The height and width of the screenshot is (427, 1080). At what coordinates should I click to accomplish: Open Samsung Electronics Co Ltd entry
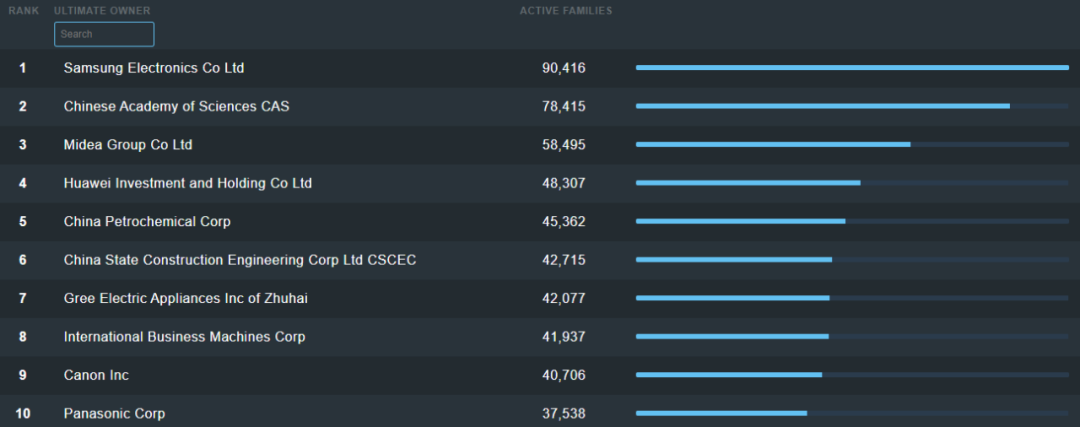pyautogui.click(x=154, y=68)
